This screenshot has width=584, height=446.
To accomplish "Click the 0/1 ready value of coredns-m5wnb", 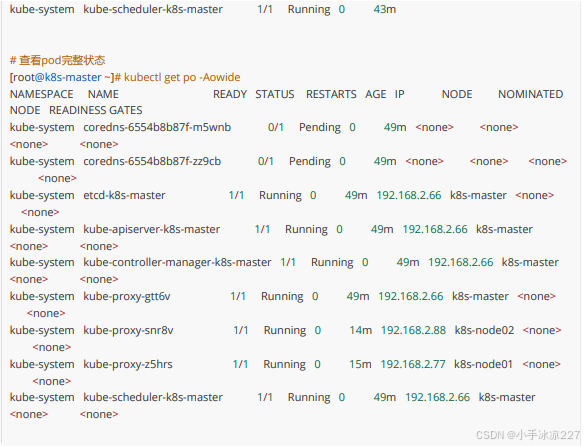I will pyautogui.click(x=276, y=127).
